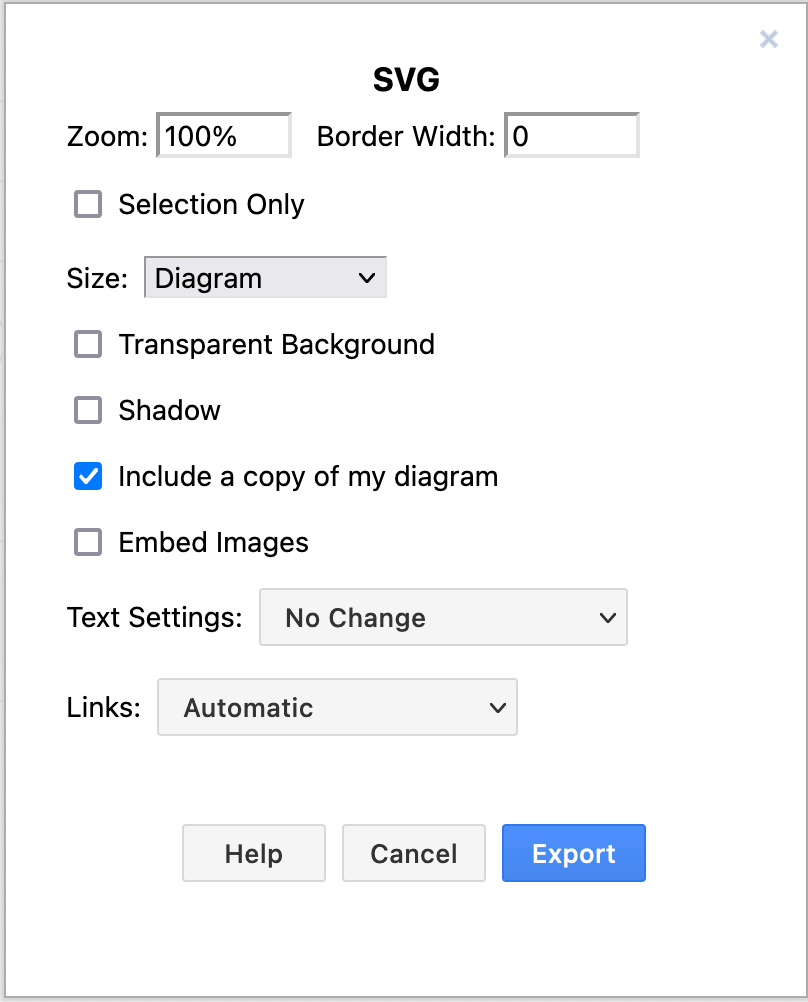Enable Embed Images
808x1002 pixels.
[x=87, y=542]
